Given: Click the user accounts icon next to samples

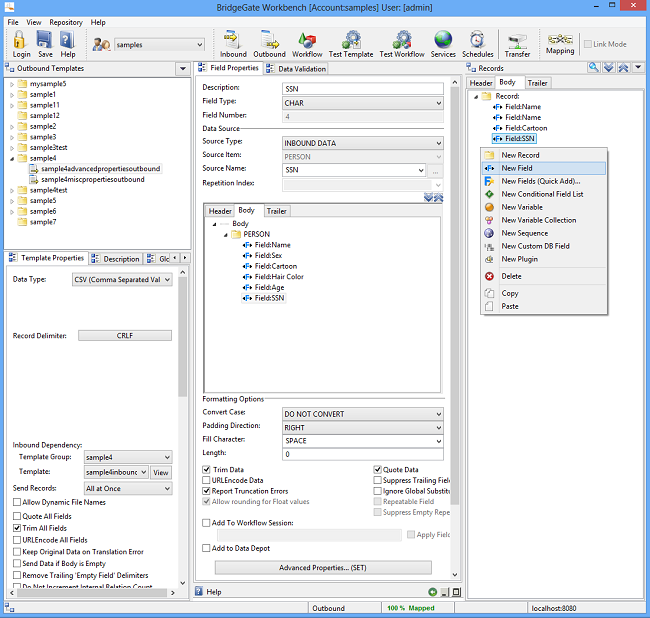Looking at the screenshot, I should (101, 44).
